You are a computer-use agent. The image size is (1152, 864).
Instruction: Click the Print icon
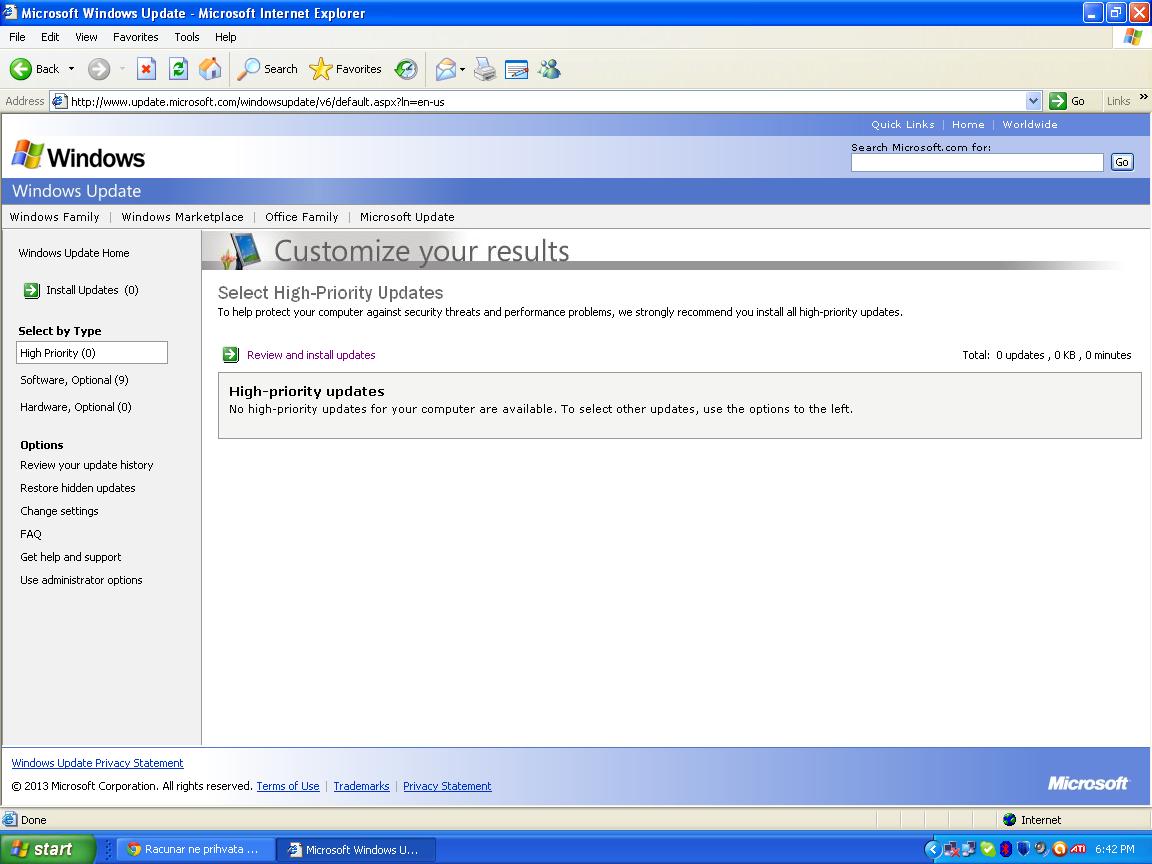point(485,69)
